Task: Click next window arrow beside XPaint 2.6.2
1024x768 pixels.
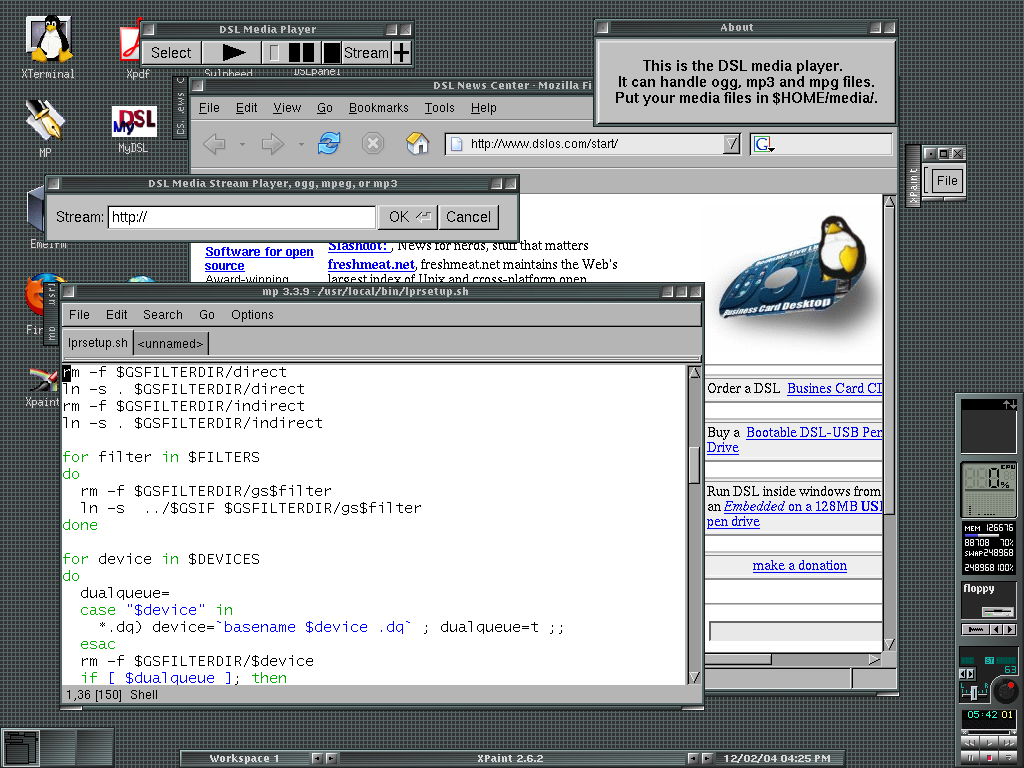Action: [x=707, y=758]
